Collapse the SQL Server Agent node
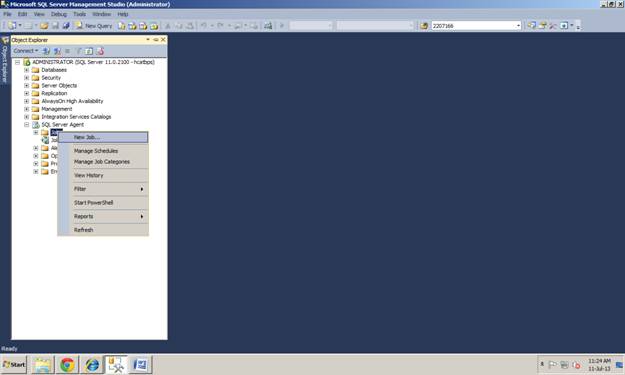The image size is (625, 375). 27,125
